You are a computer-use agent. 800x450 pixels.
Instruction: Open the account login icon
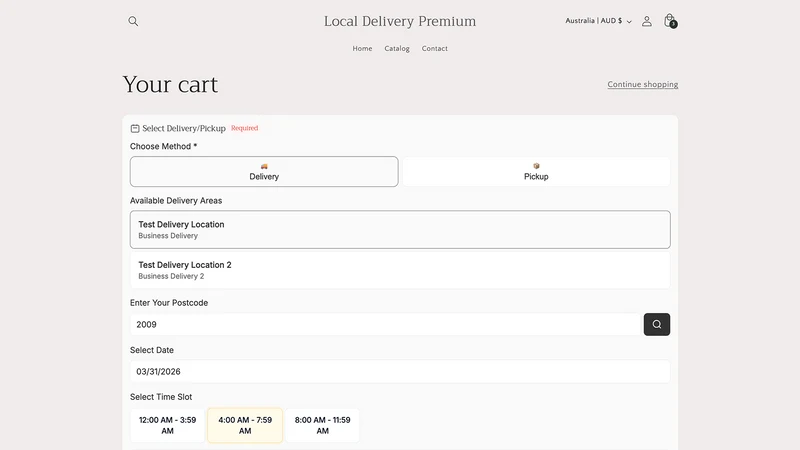646,21
